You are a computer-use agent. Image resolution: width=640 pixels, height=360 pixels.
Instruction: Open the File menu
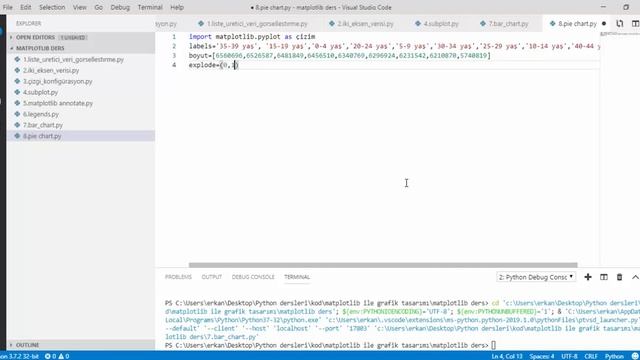pyautogui.click(x=7, y=7)
